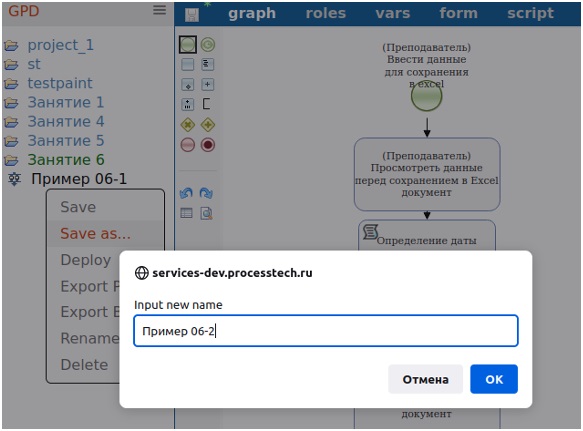
Task: Select the text annotation bracket tool
Action: click(x=207, y=104)
